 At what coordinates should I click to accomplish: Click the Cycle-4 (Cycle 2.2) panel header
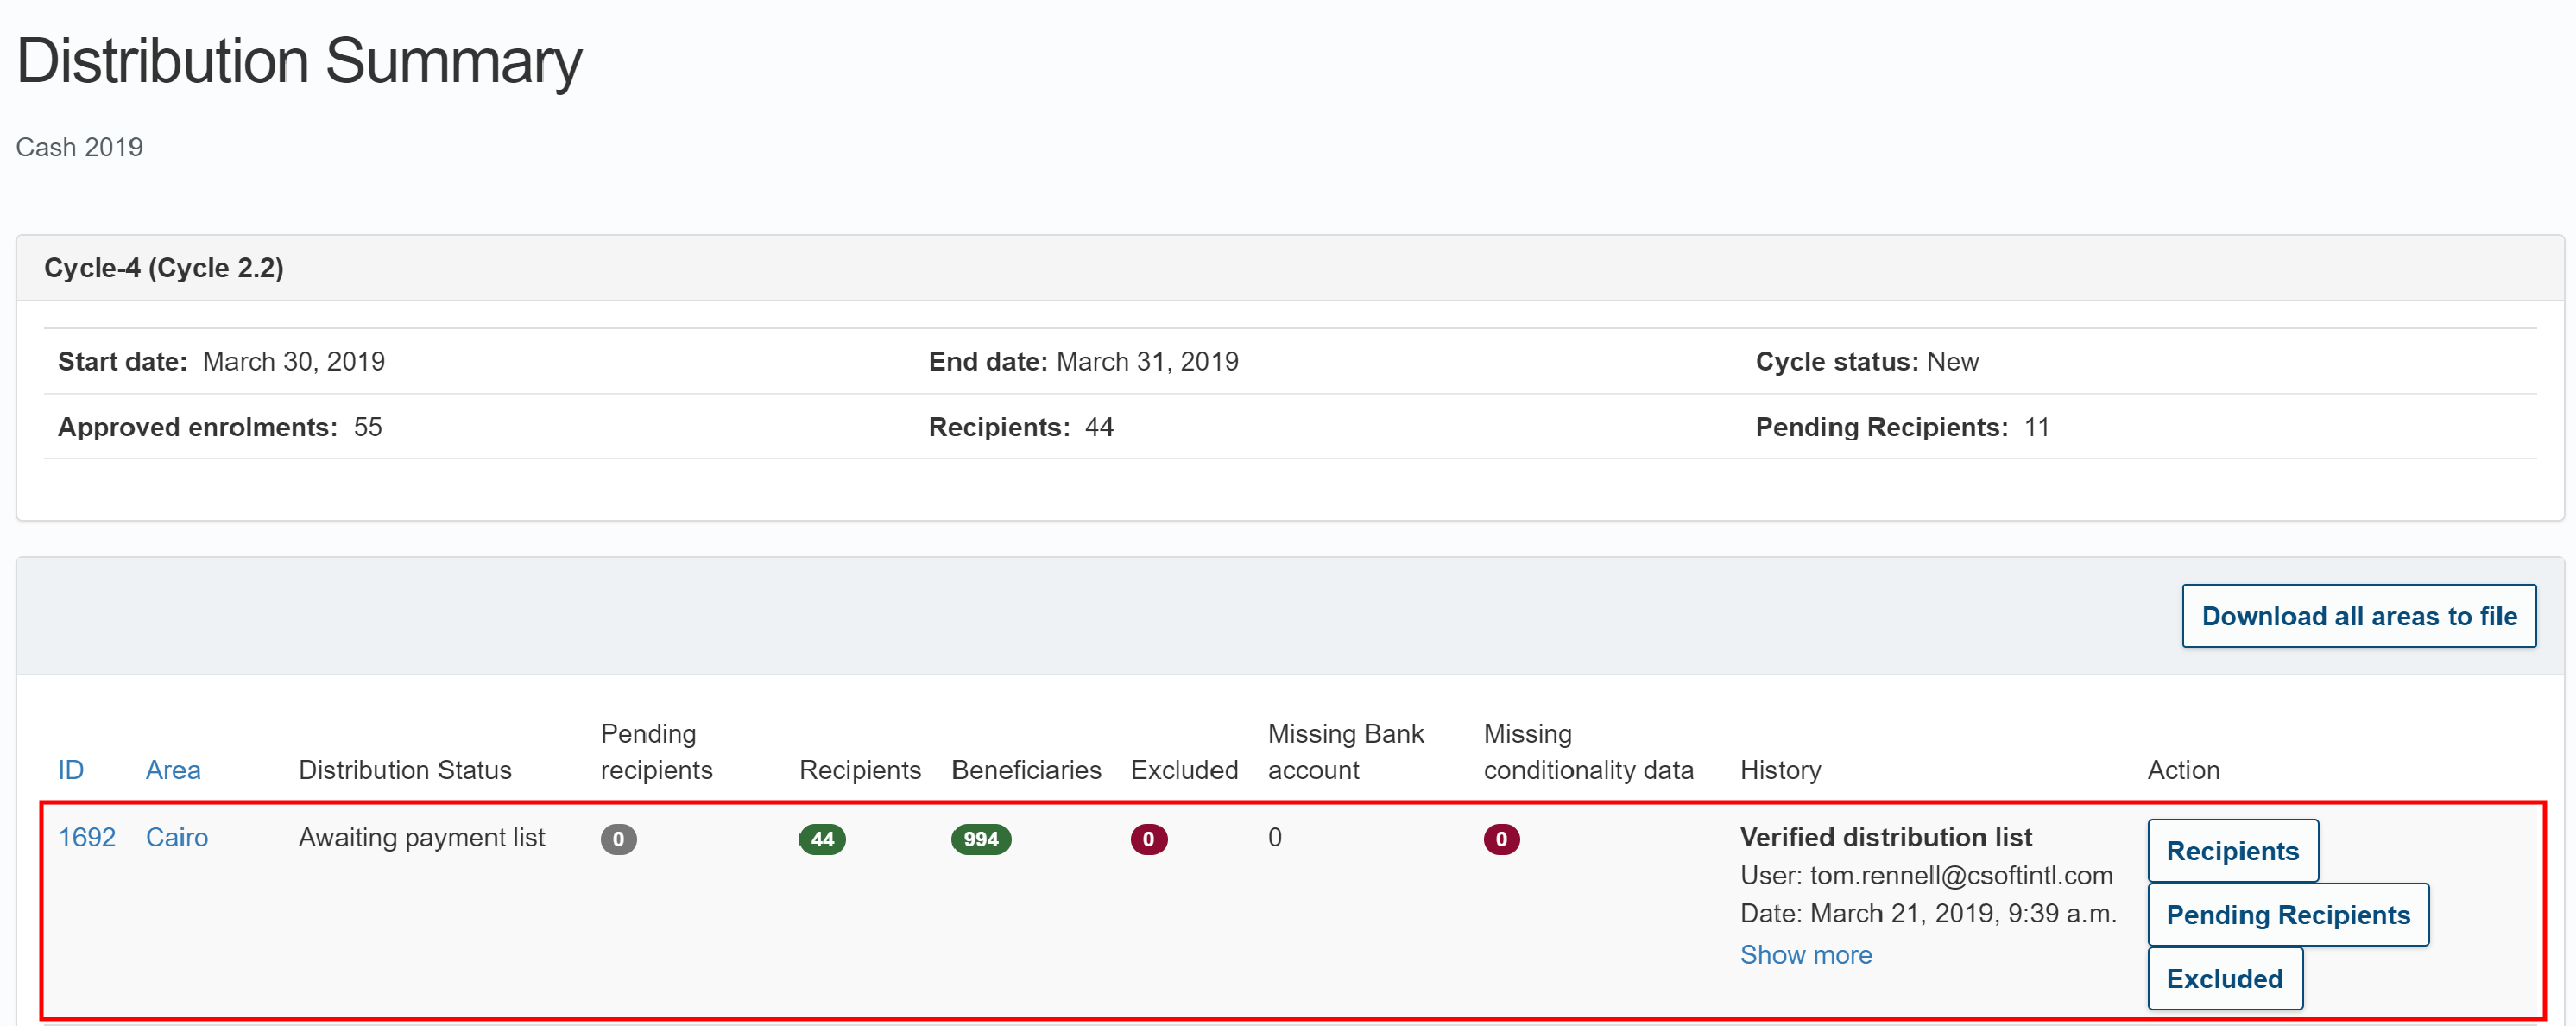[164, 268]
